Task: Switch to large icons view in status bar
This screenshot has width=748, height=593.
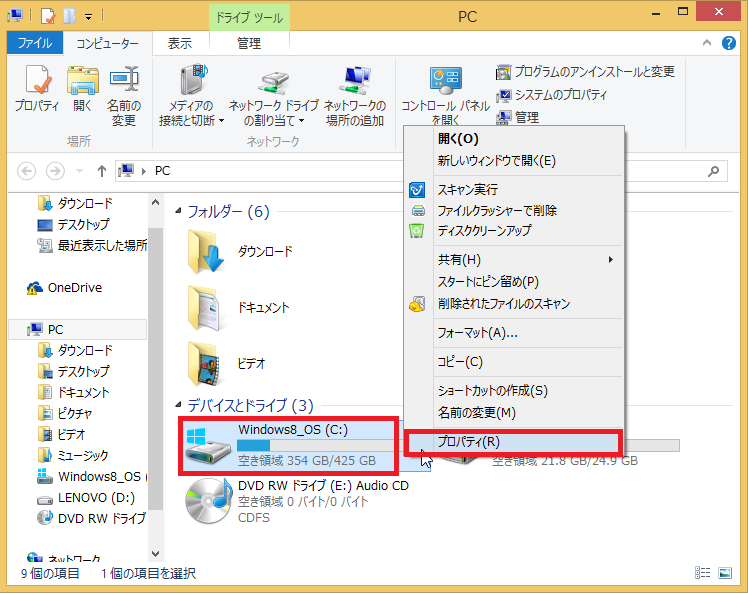Action: point(725,572)
